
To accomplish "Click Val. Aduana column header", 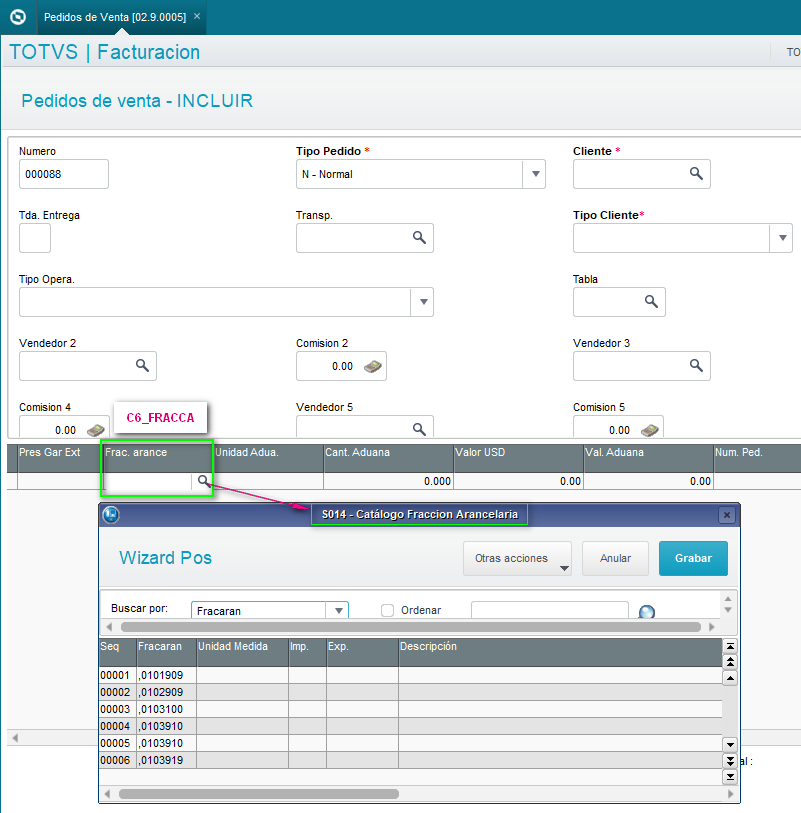I will tap(649, 458).
